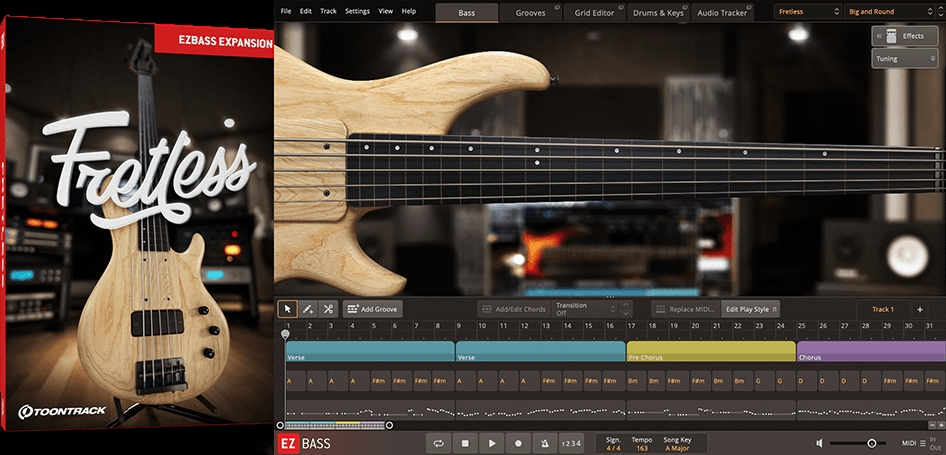Screen dimensions: 946x455
Task: Open the MIDI settings menu icon
Action: [x=922, y=444]
